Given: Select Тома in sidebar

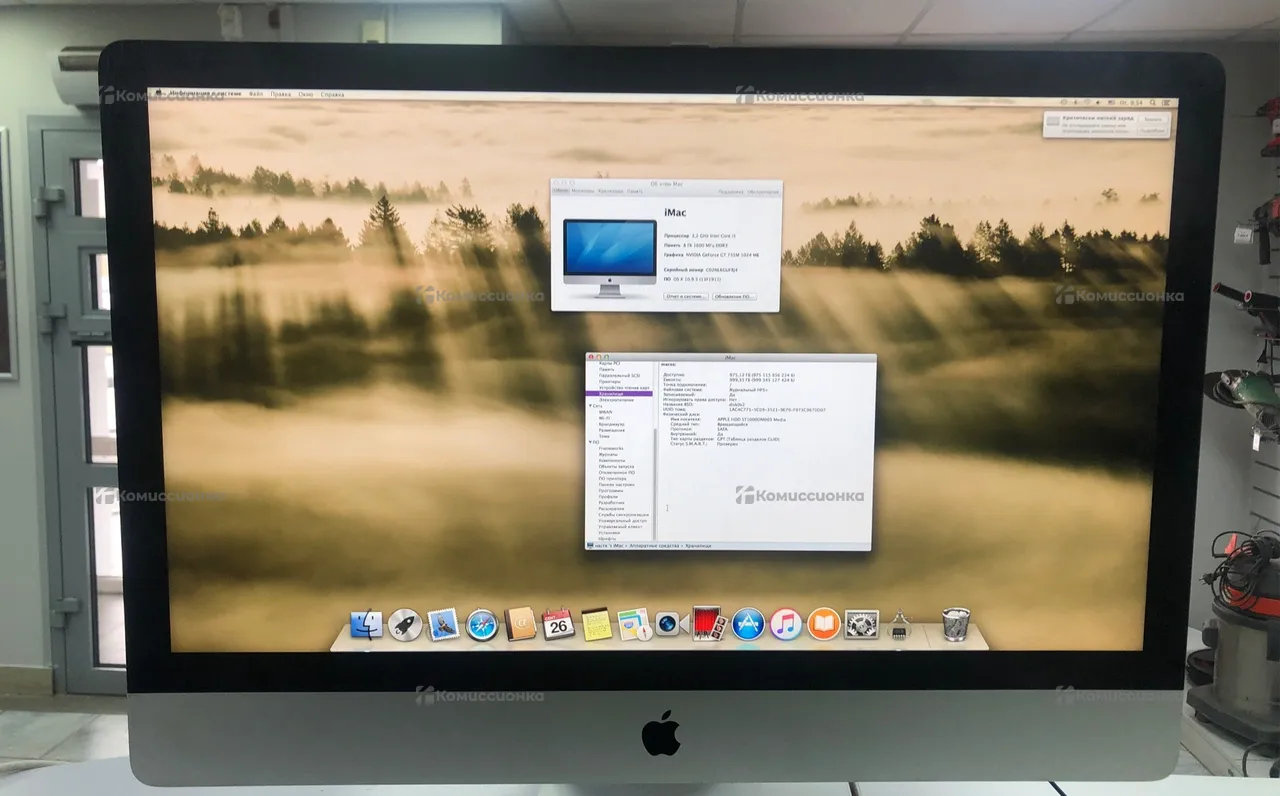Looking at the screenshot, I should point(604,436).
